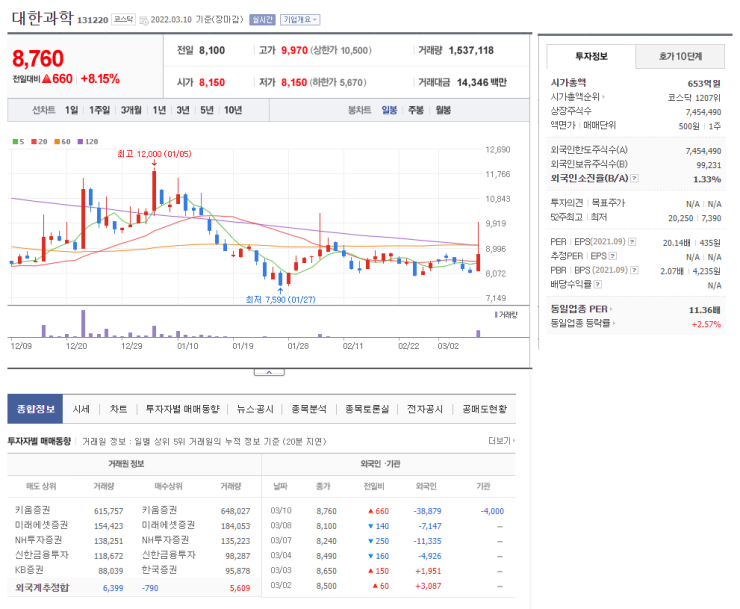The image size is (740, 609).
Task: Select the 전자공시 tab
Action: pyautogui.click(x=425, y=409)
